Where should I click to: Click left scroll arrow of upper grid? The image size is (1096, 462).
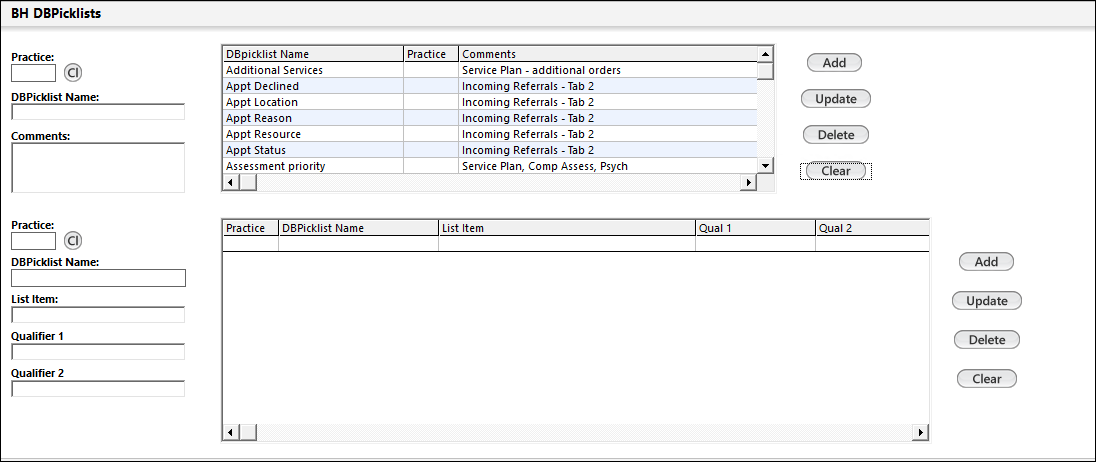[230, 182]
